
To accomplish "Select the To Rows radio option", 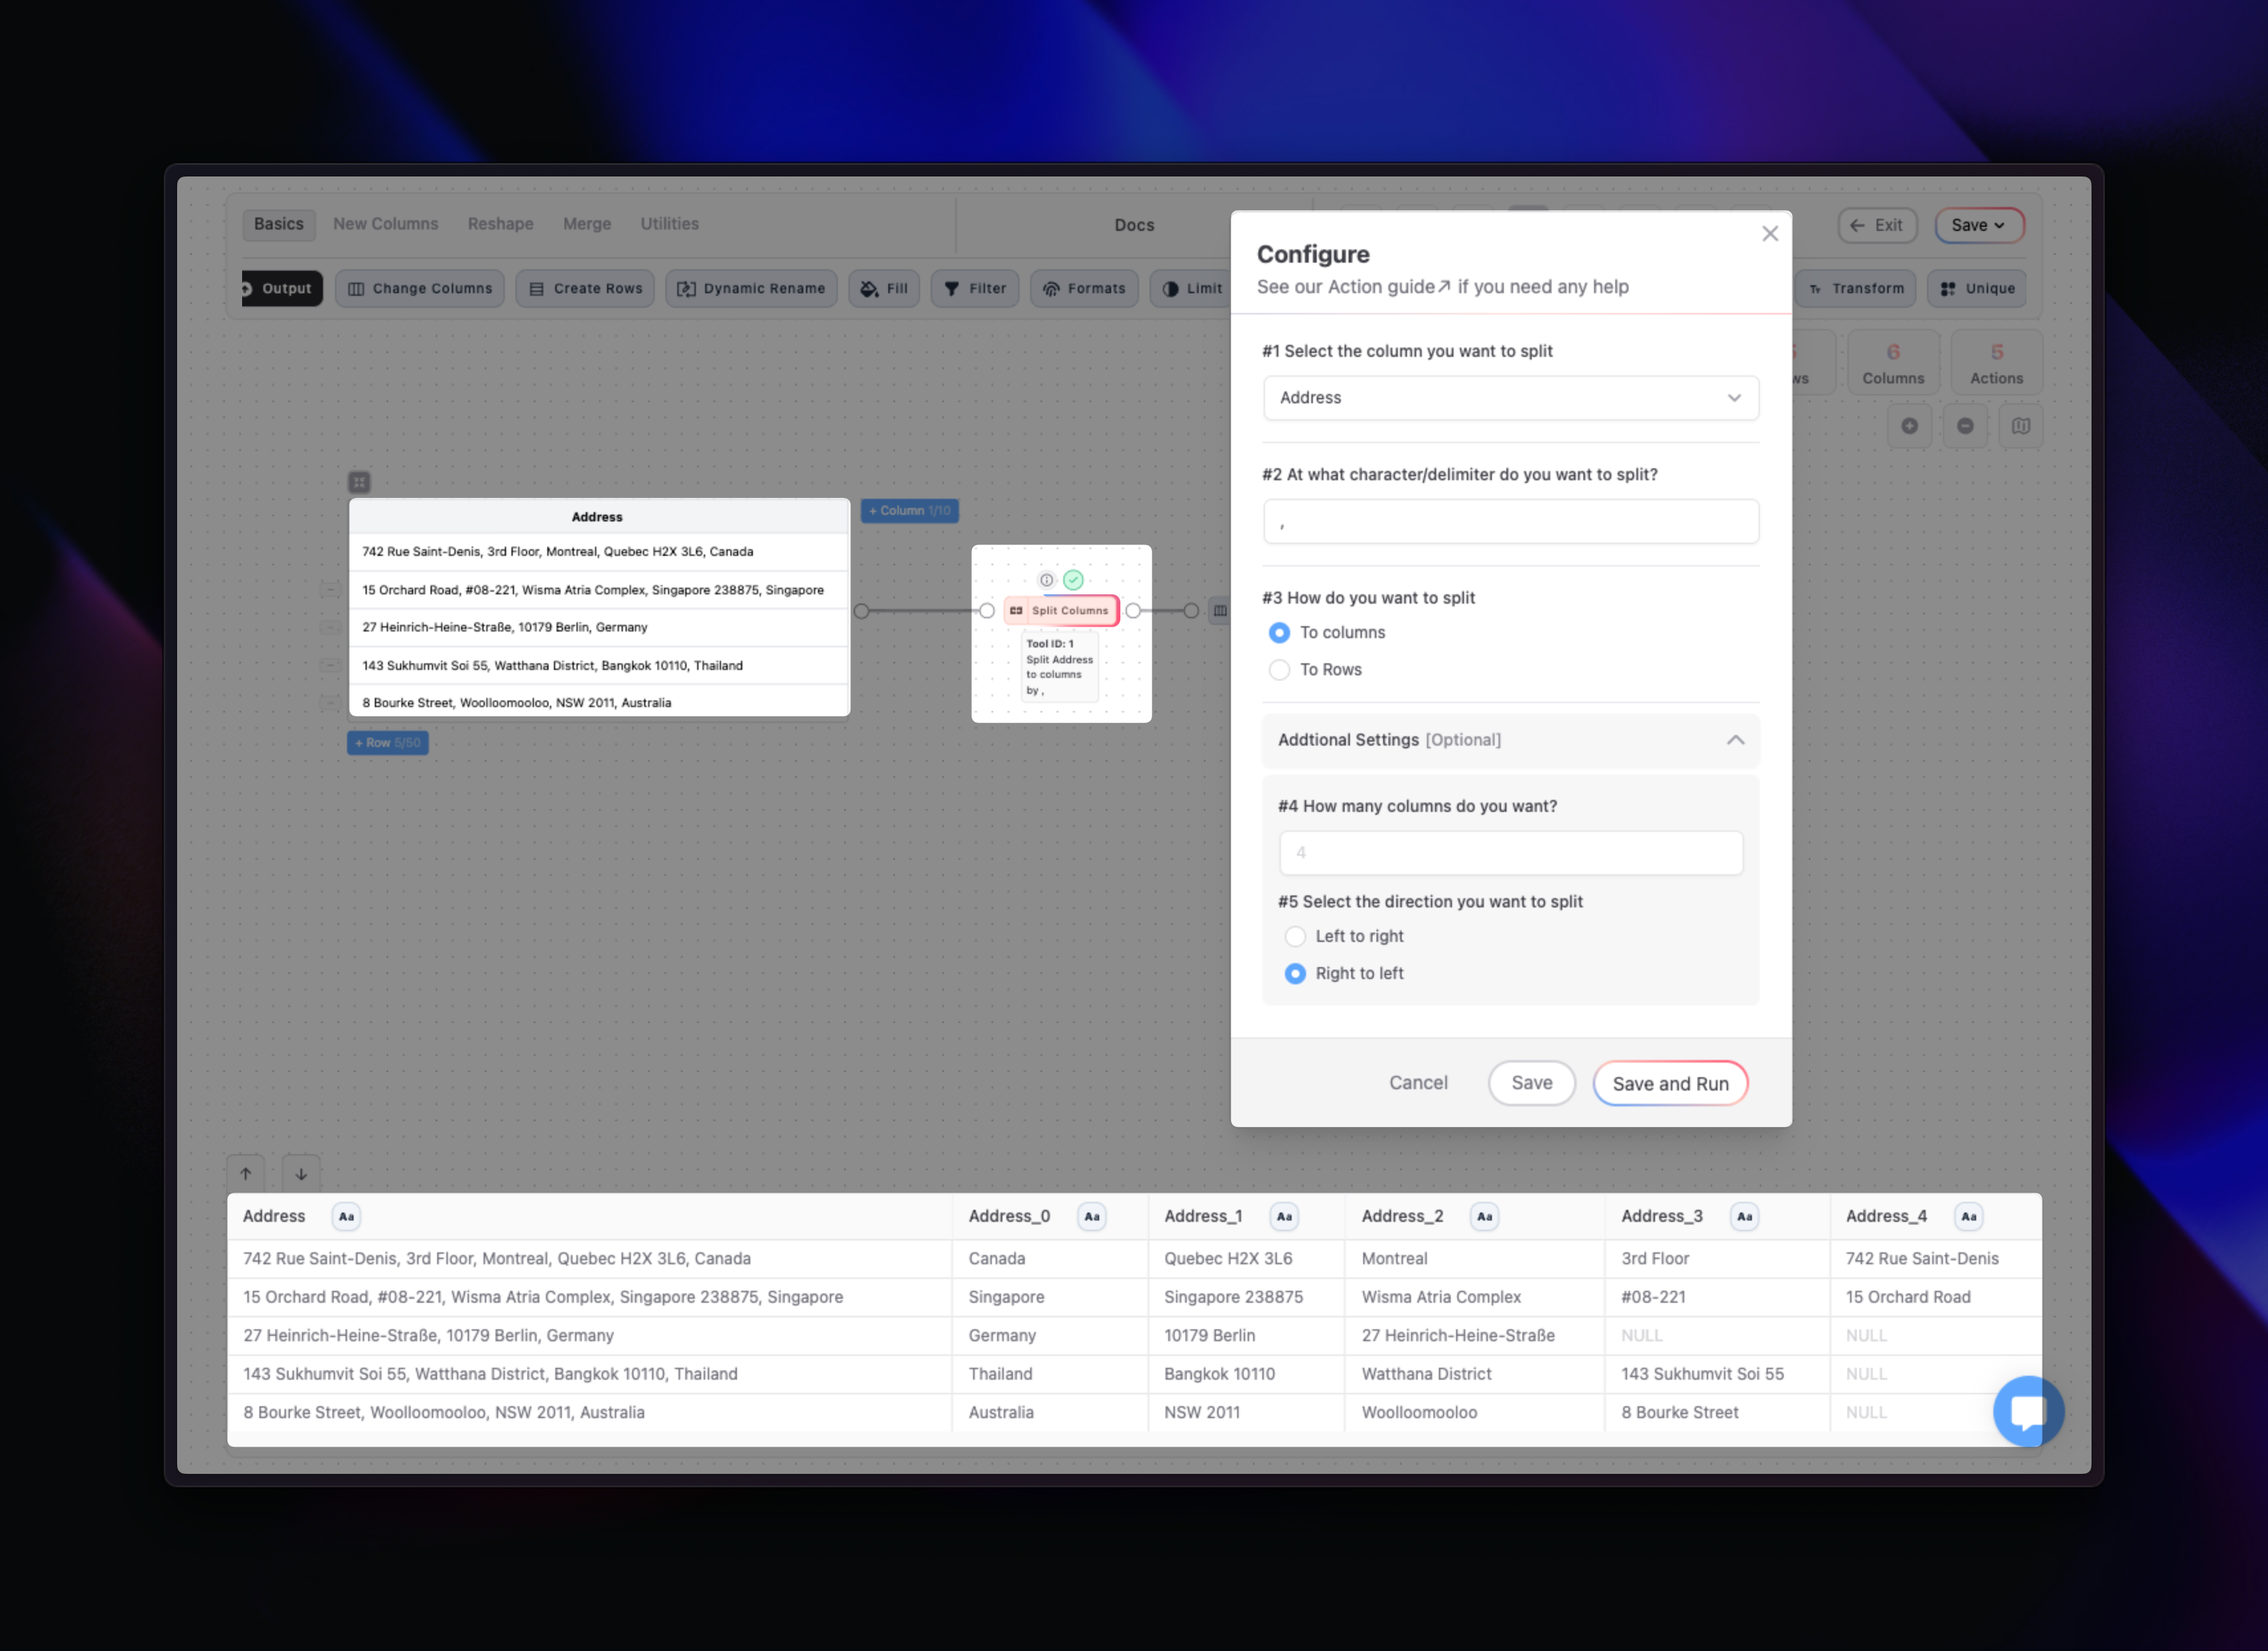I will click(x=1279, y=670).
